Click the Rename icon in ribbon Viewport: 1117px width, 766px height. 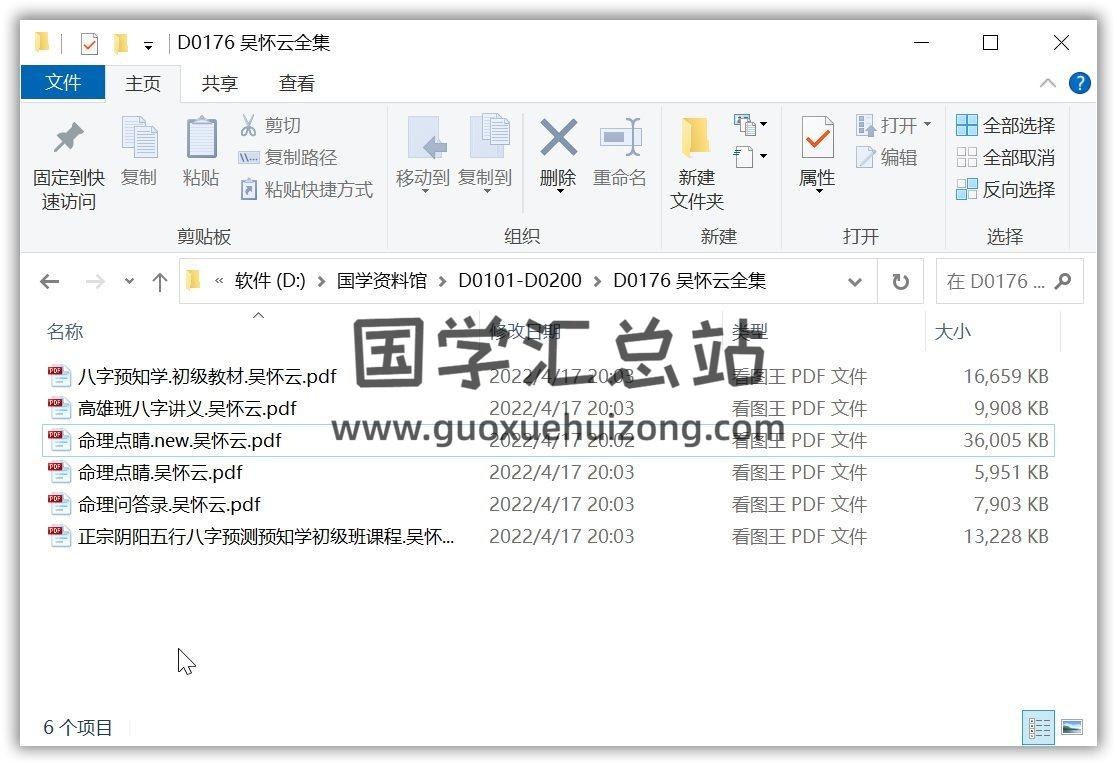click(620, 140)
